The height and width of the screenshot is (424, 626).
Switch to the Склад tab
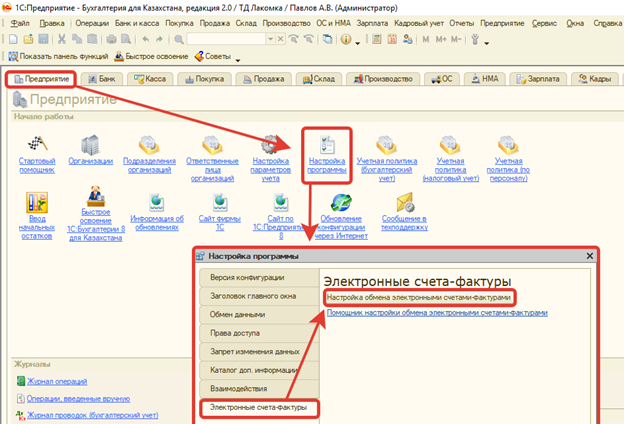coord(319,79)
